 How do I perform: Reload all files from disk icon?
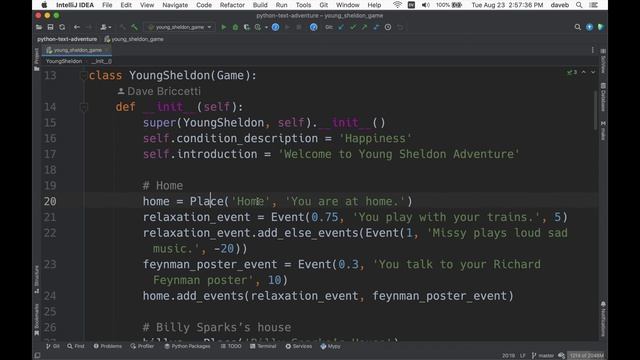[62, 27]
